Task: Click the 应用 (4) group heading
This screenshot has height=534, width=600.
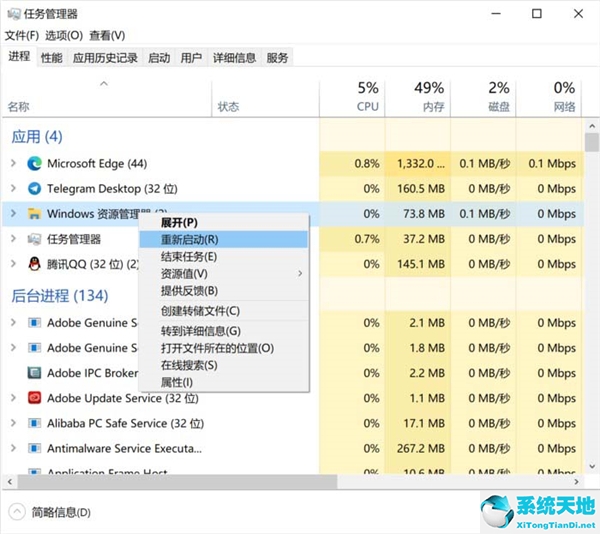Action: coord(37,137)
